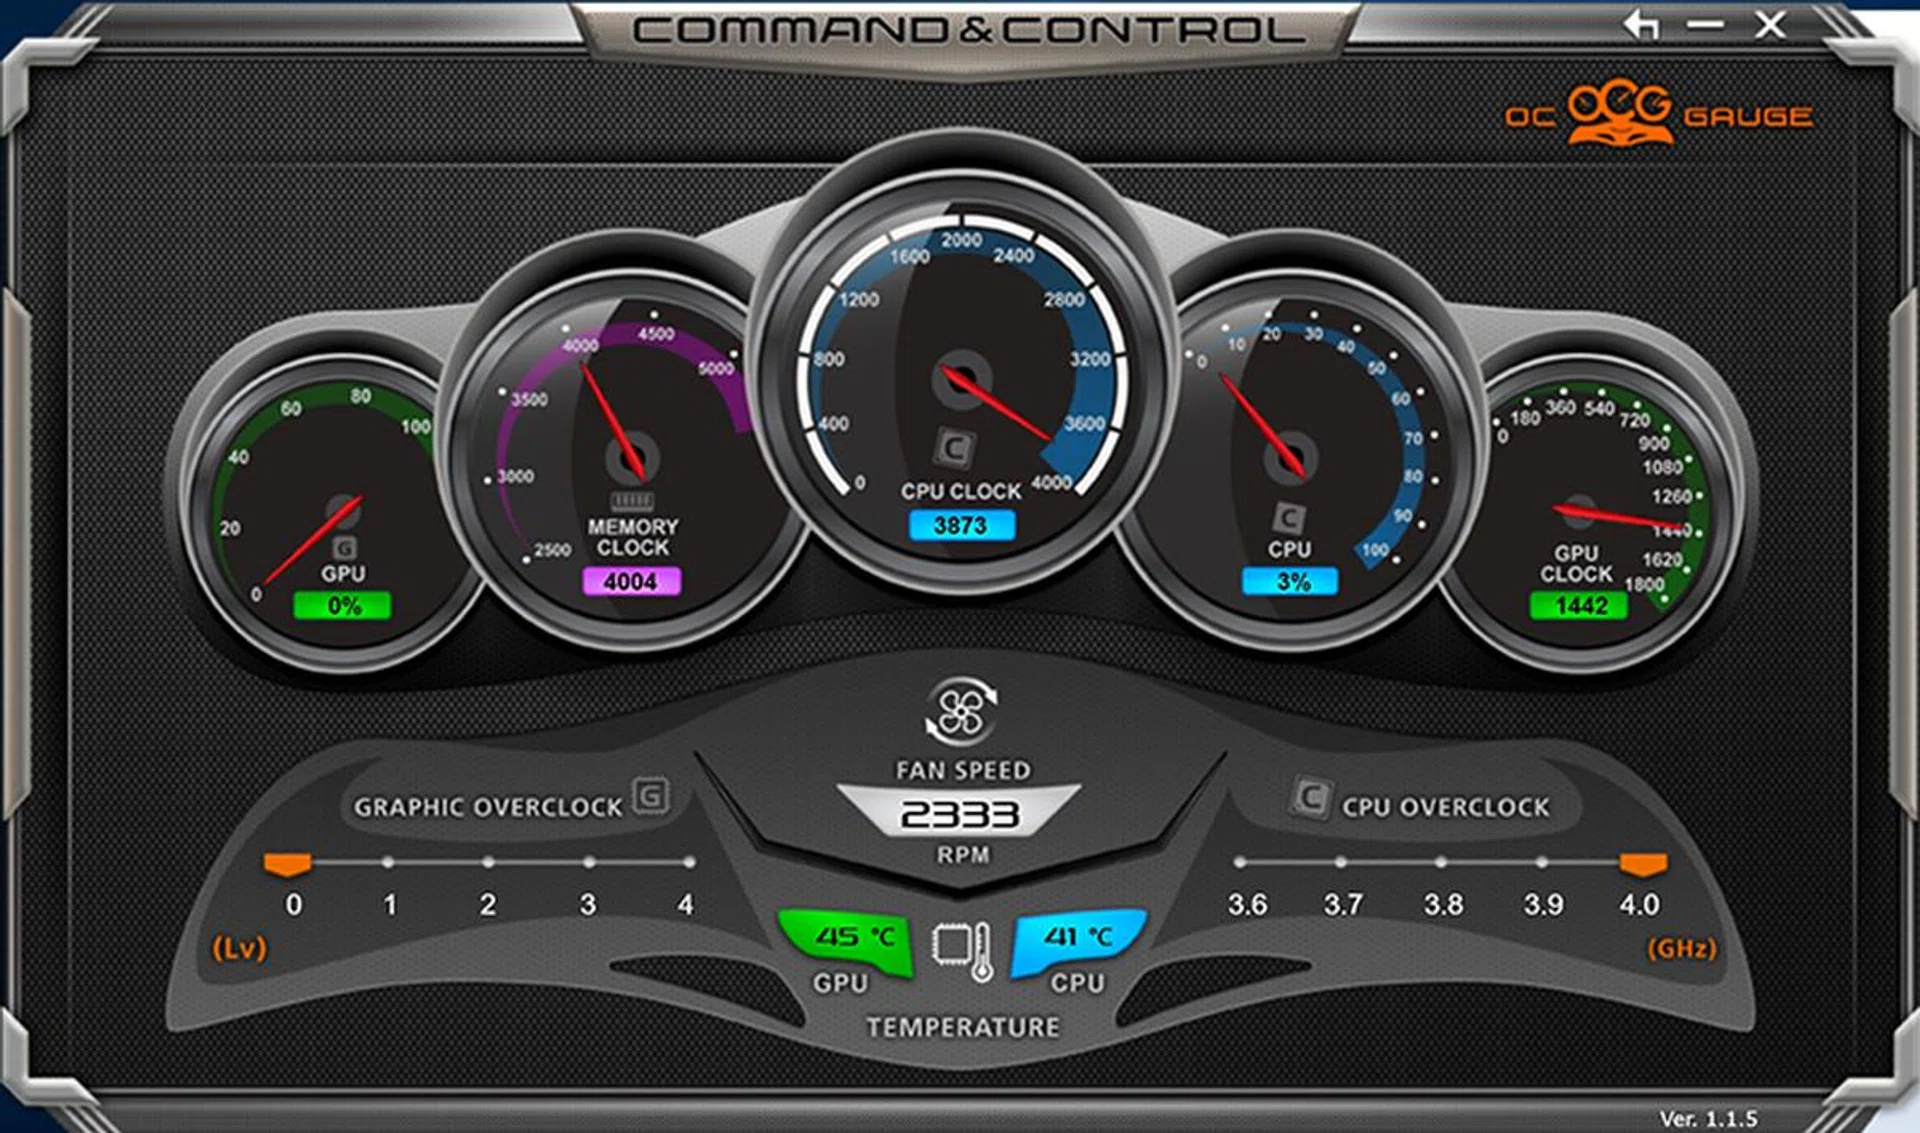Click the GPU 45 °C temperature badge
Image resolution: width=1920 pixels, height=1133 pixels.
coord(852,937)
